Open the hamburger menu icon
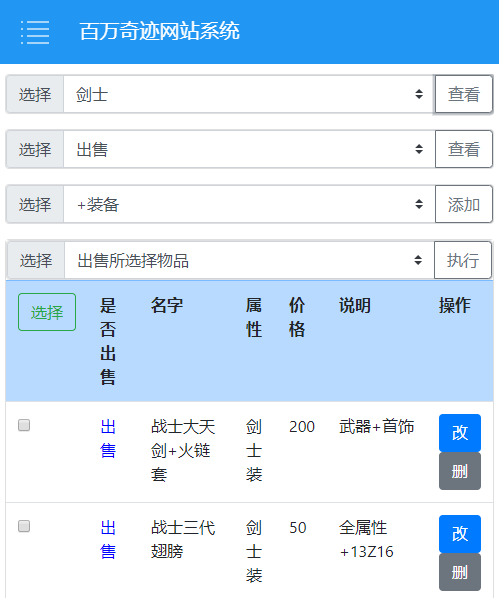 pyautogui.click(x=35, y=32)
